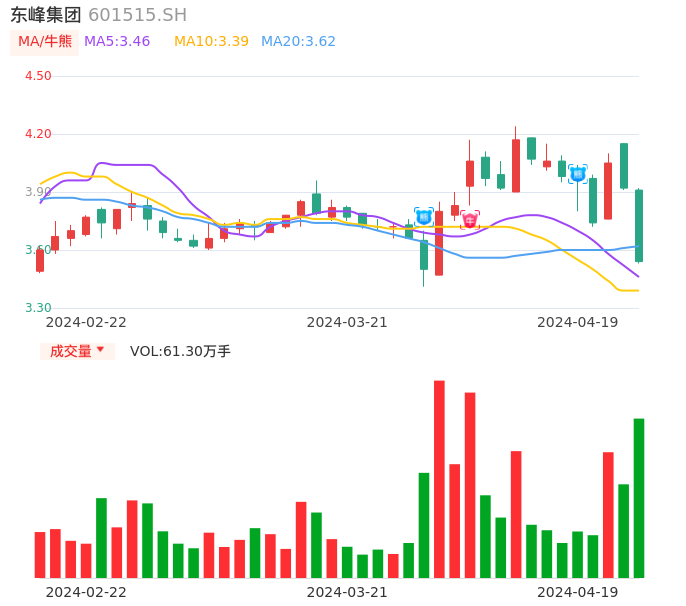
Task: Toggle the MA10 line legend
Action: click(x=211, y=42)
